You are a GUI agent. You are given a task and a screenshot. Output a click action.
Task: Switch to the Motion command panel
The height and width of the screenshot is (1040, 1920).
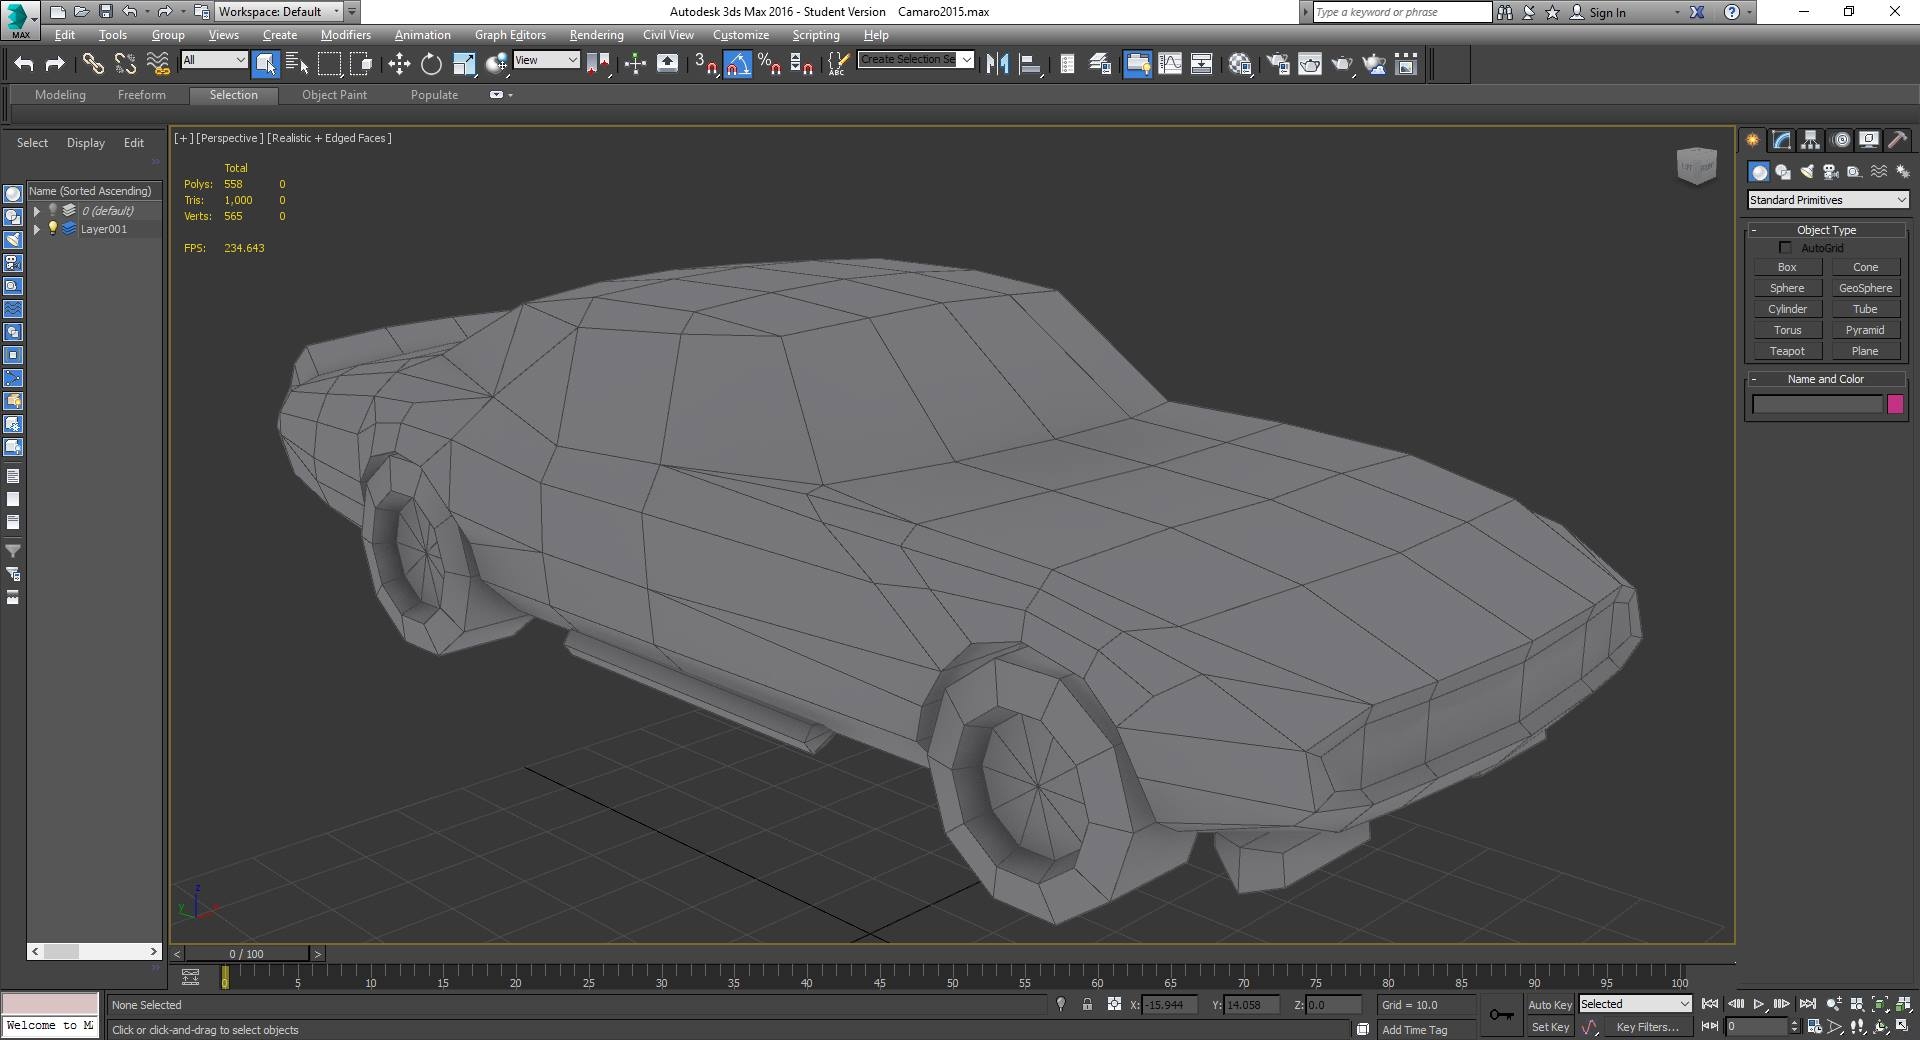(x=1841, y=140)
